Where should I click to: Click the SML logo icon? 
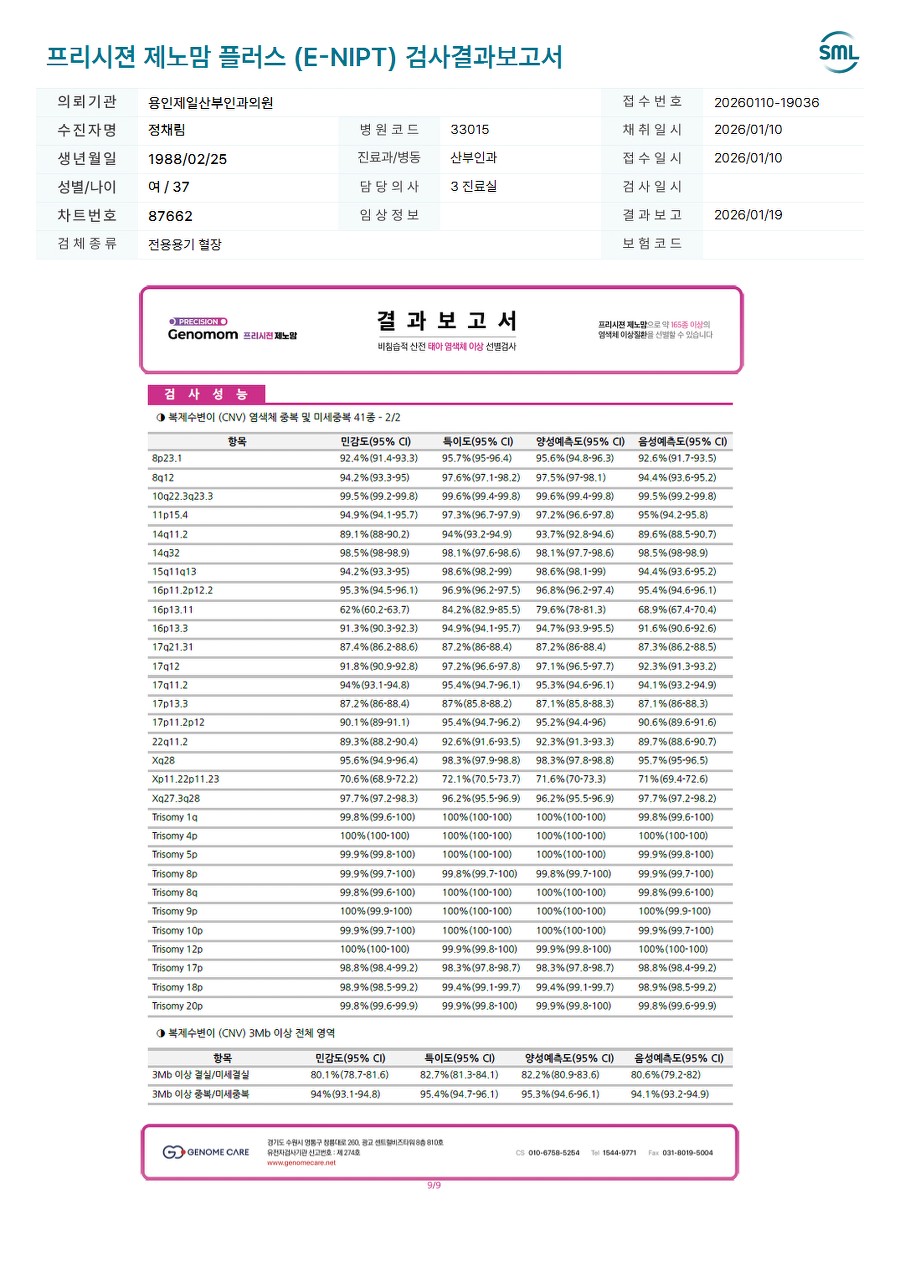coord(838,53)
